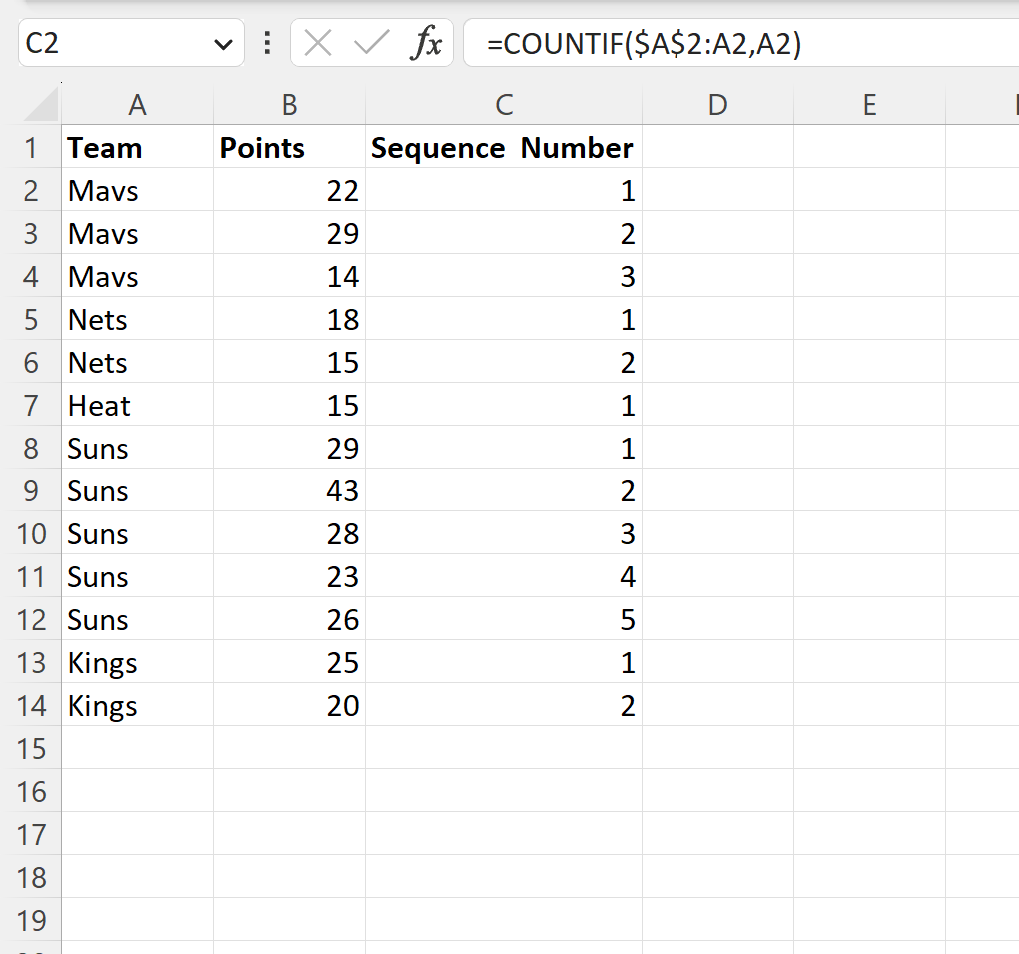Click the Sequence Number header cell
Viewport: 1019px width, 954px height.
click(x=504, y=147)
